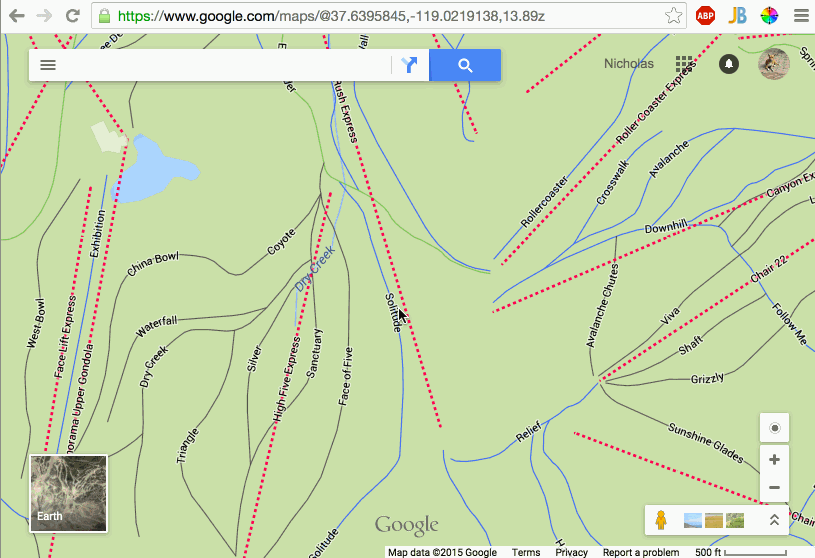Expand the imagery strip with chevrons

774,520
